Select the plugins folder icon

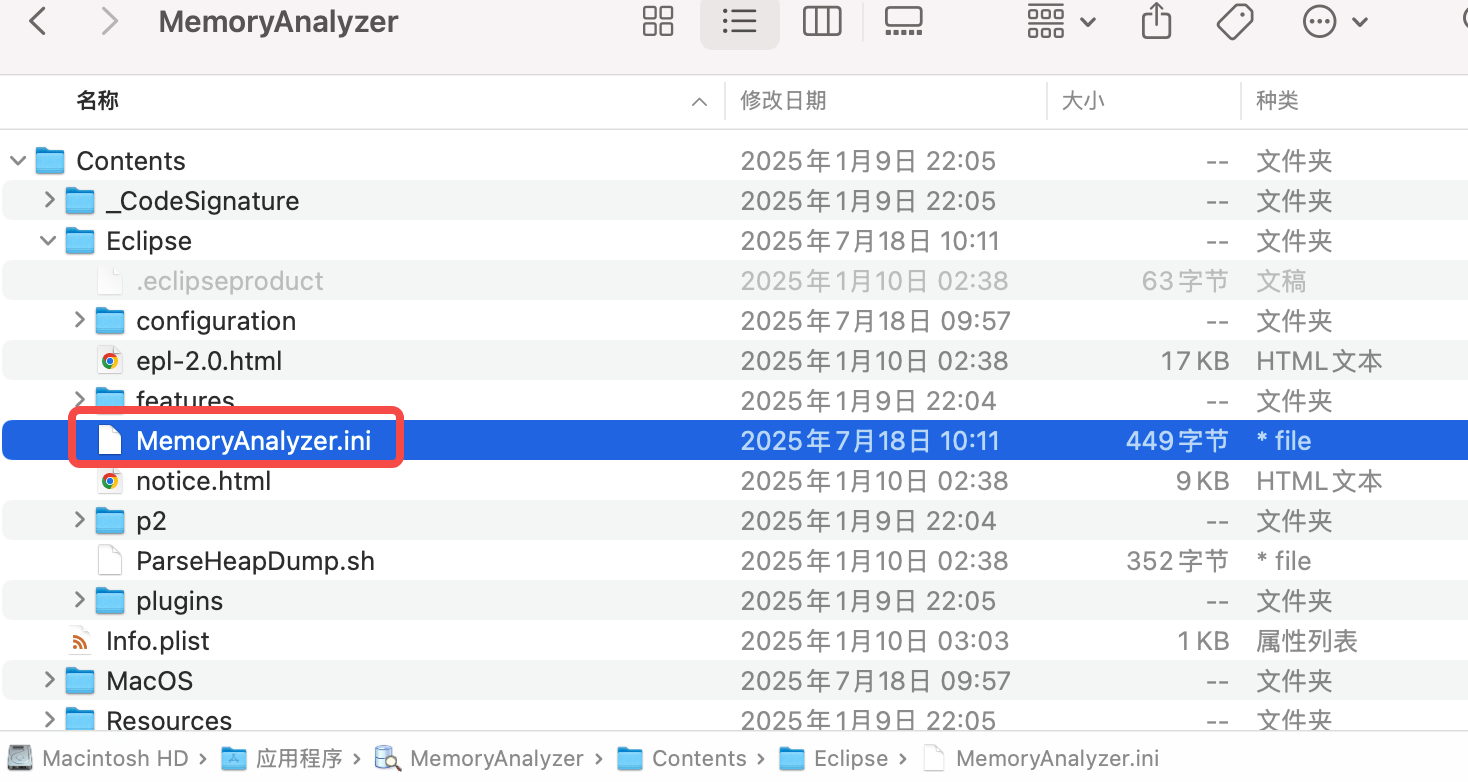click(110, 601)
